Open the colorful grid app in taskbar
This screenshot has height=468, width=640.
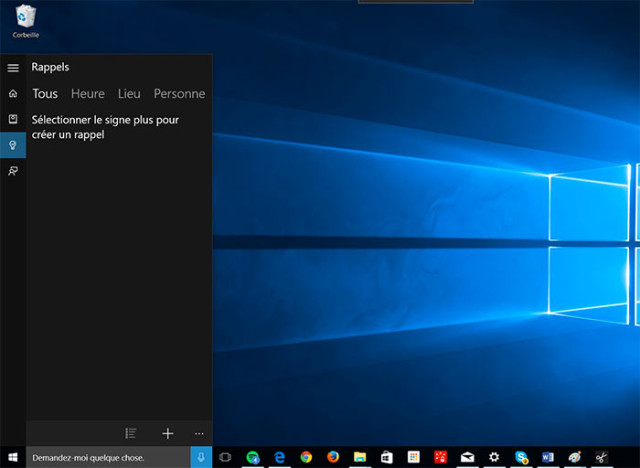pyautogui.click(x=413, y=457)
